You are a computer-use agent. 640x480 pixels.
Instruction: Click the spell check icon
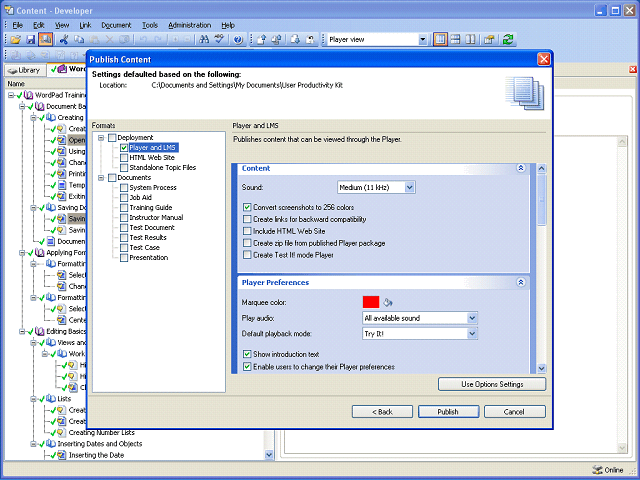pos(220,40)
